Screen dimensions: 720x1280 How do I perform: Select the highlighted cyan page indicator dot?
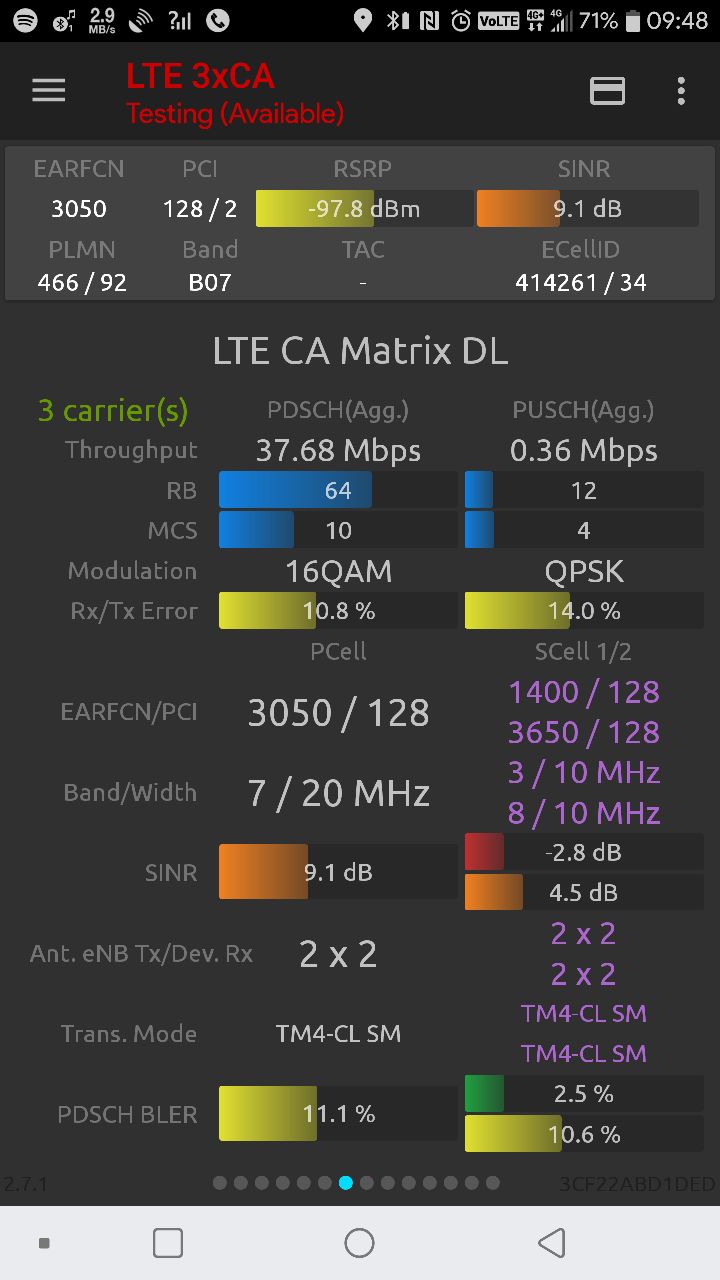tap(346, 1183)
